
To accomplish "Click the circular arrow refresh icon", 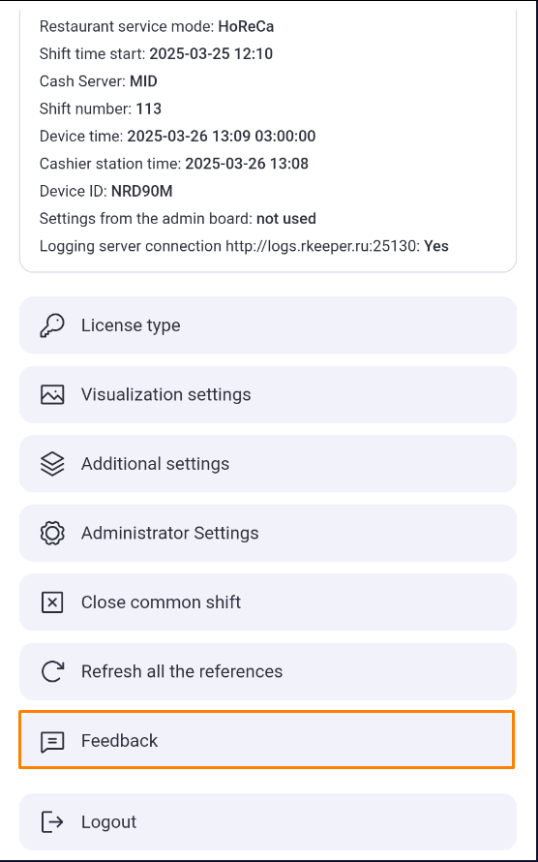I will (52, 672).
